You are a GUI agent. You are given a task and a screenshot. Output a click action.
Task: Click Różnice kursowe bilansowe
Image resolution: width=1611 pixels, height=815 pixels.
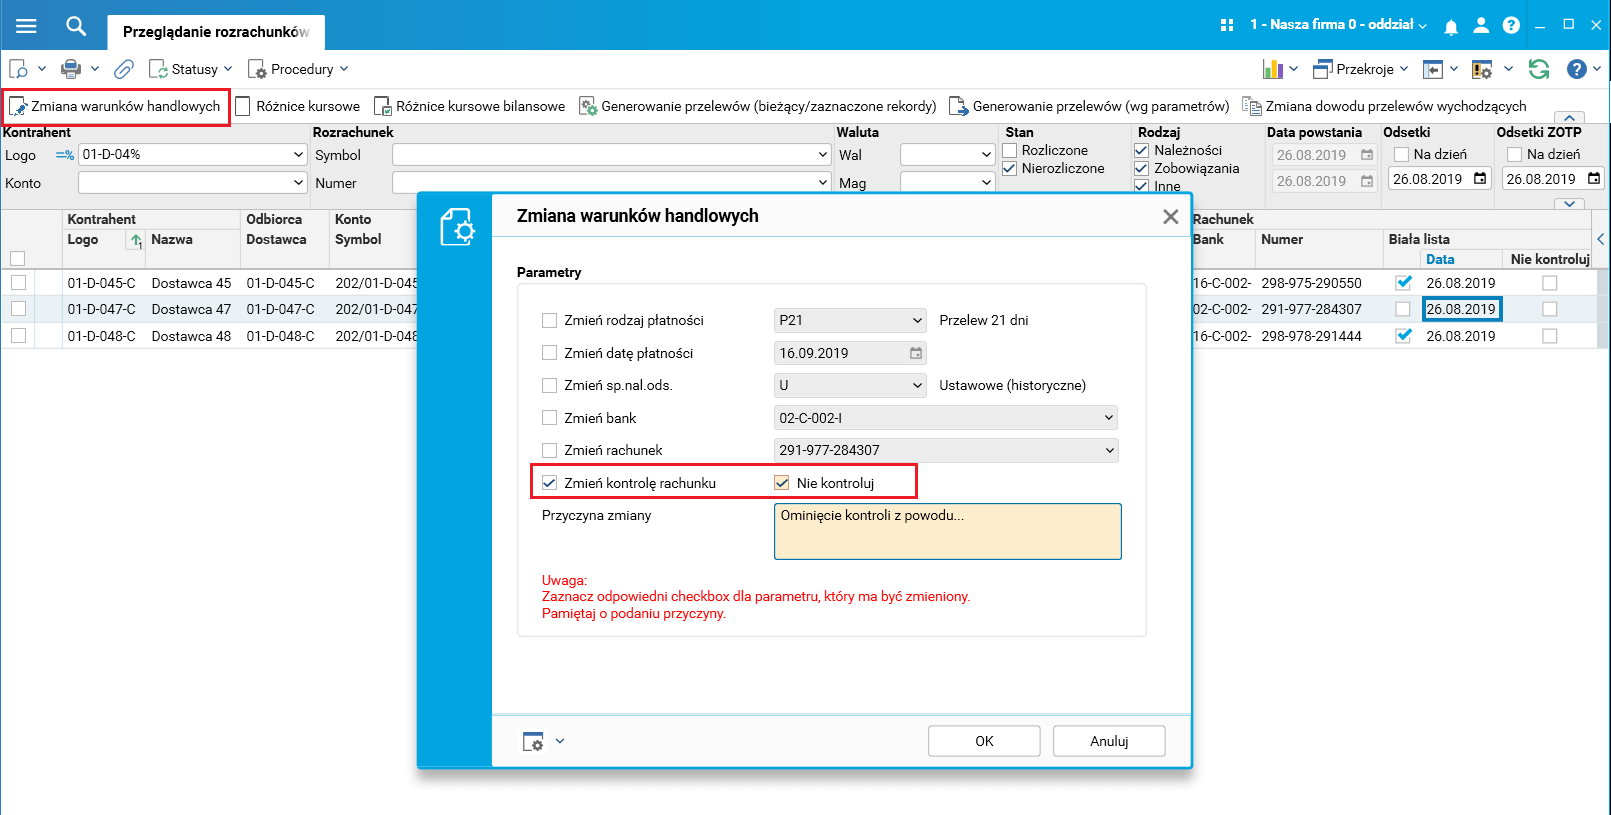point(469,106)
